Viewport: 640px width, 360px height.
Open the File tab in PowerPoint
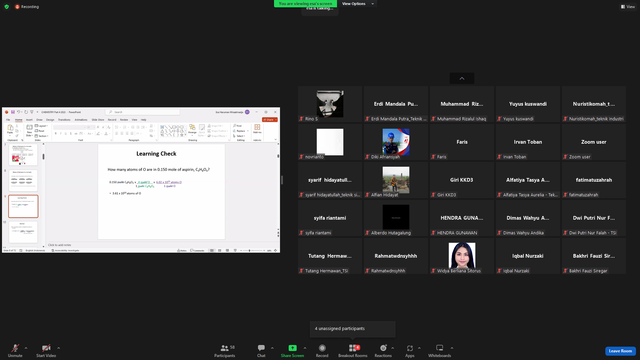click(x=8, y=120)
